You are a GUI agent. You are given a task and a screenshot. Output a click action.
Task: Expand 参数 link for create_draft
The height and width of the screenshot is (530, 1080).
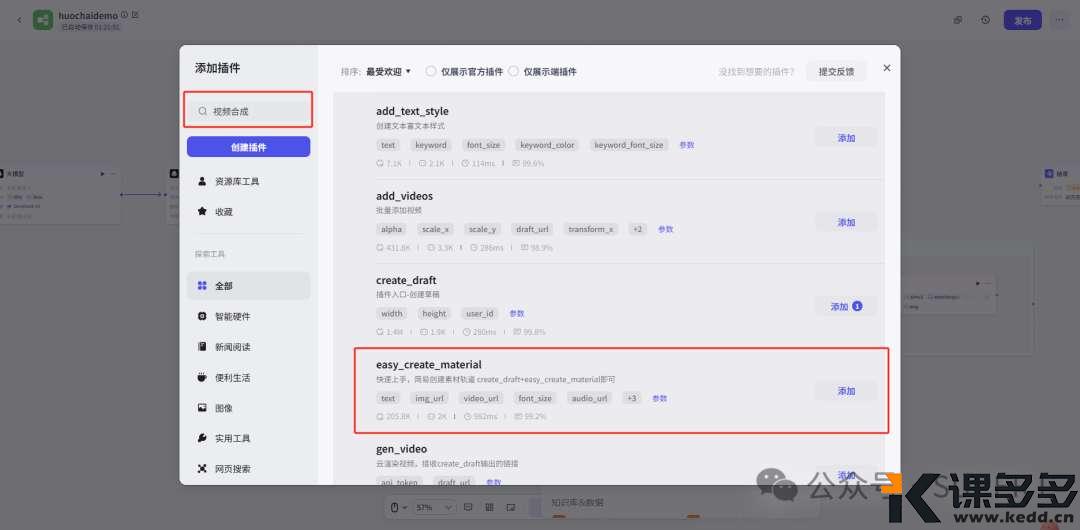517,314
